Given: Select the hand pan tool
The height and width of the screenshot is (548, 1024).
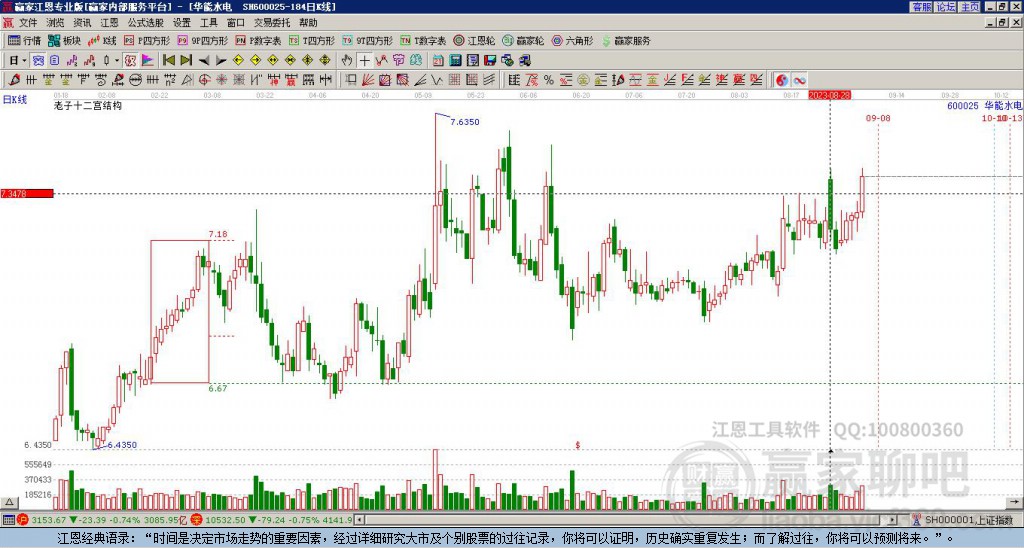Looking at the screenshot, I should point(347,60).
